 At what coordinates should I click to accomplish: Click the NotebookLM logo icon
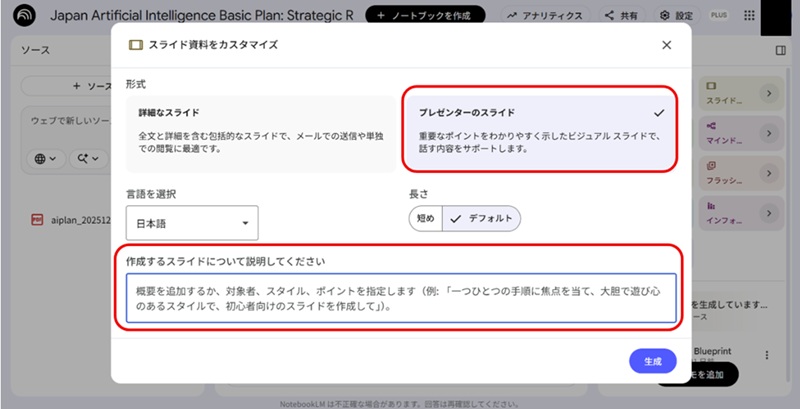tap(24, 15)
